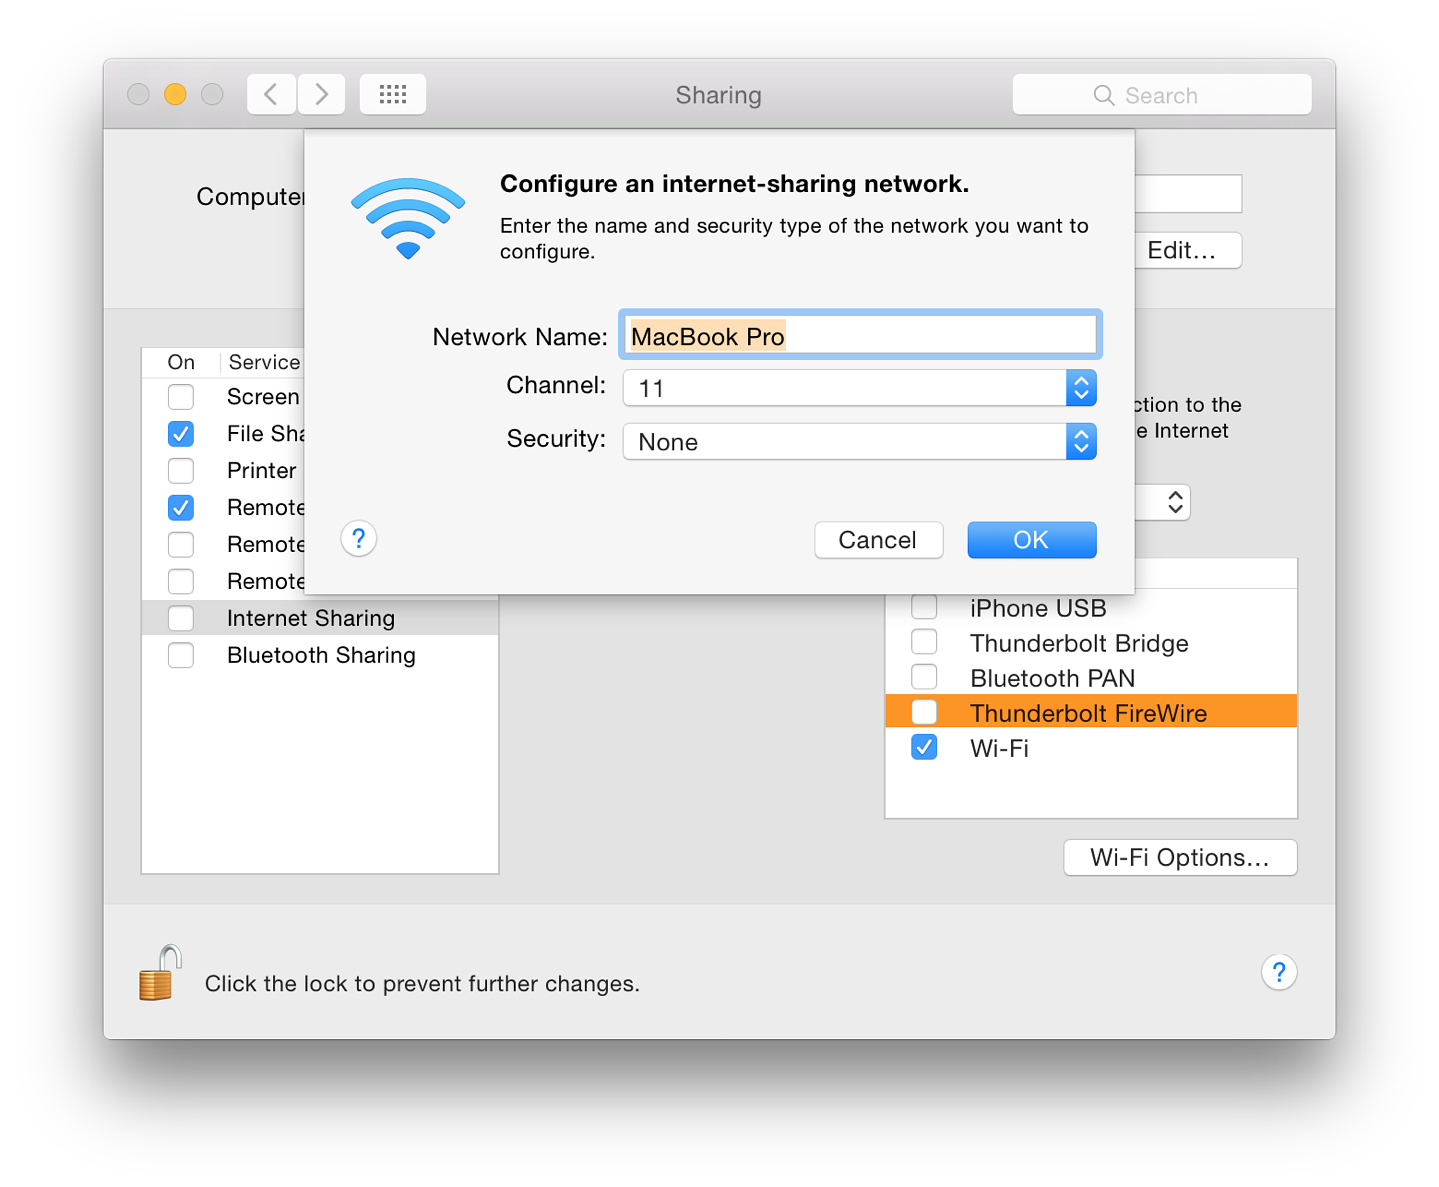Check the Thunderbolt Bridge port

click(x=925, y=642)
